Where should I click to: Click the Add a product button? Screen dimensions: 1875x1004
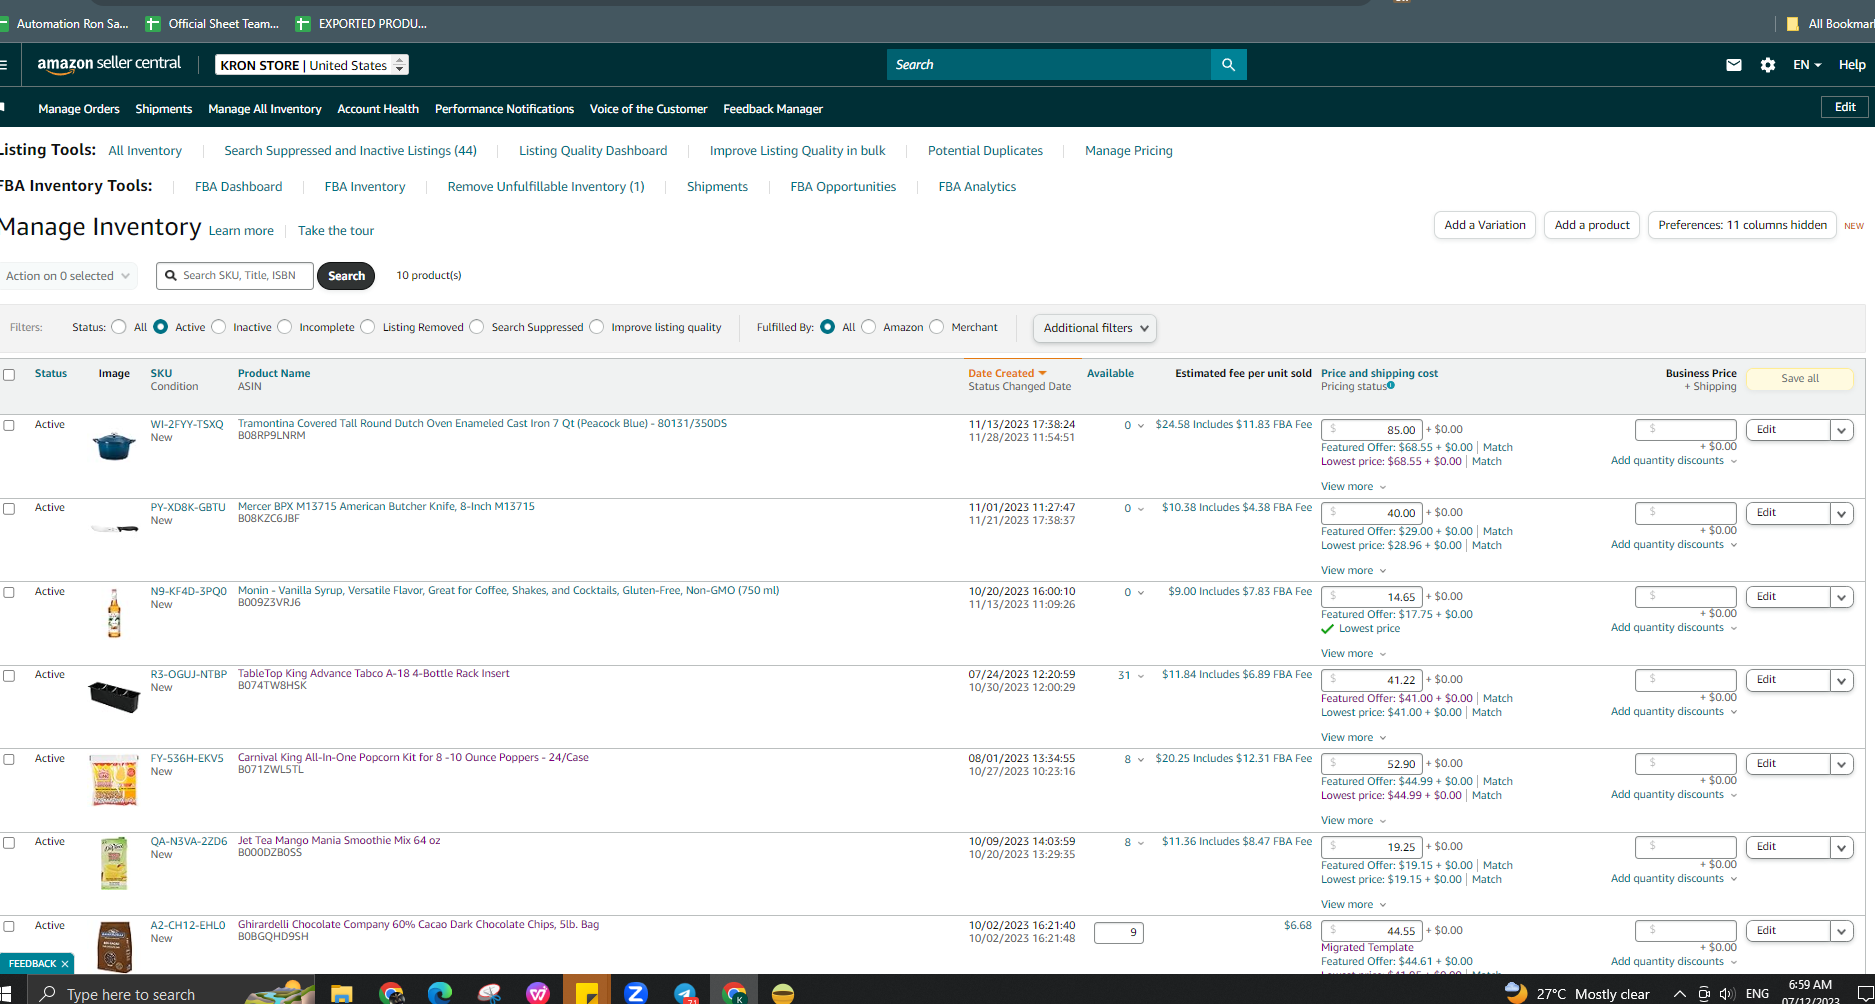pos(1592,225)
